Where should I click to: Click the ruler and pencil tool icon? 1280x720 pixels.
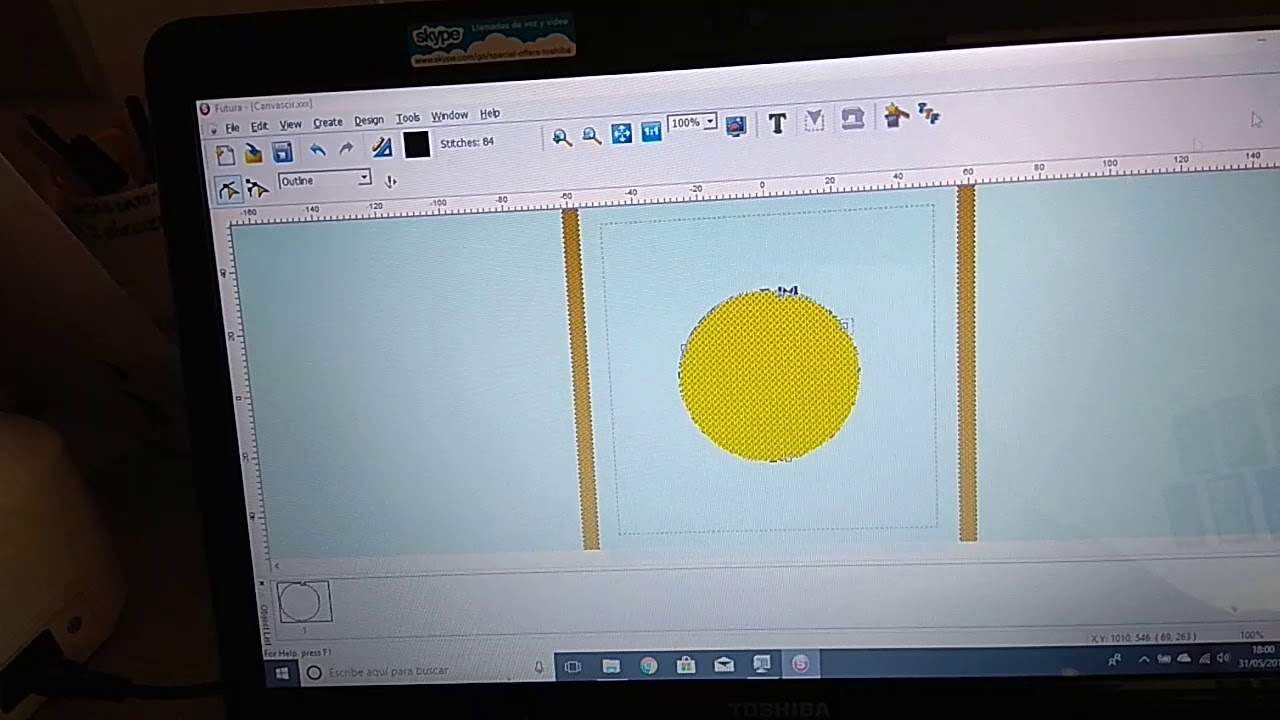(x=381, y=147)
